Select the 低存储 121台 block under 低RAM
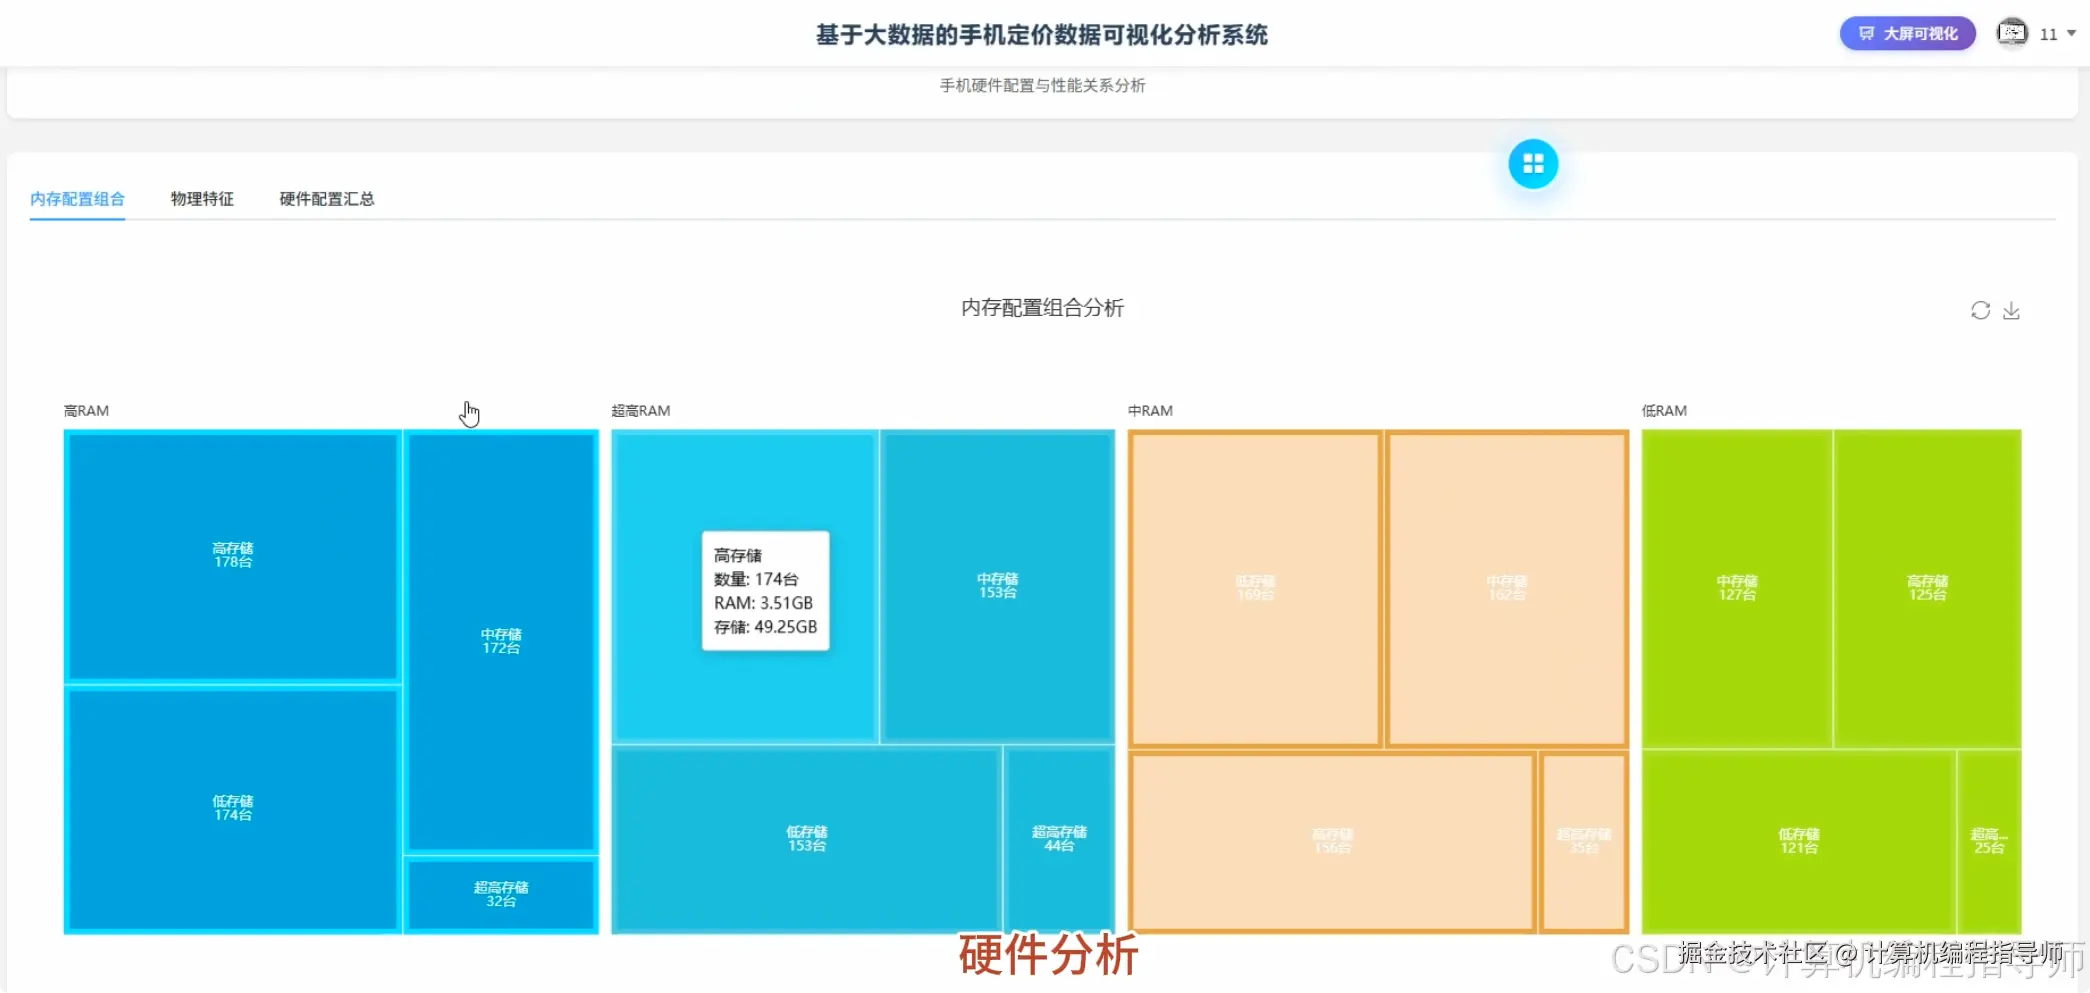The height and width of the screenshot is (993, 2090). (1799, 840)
